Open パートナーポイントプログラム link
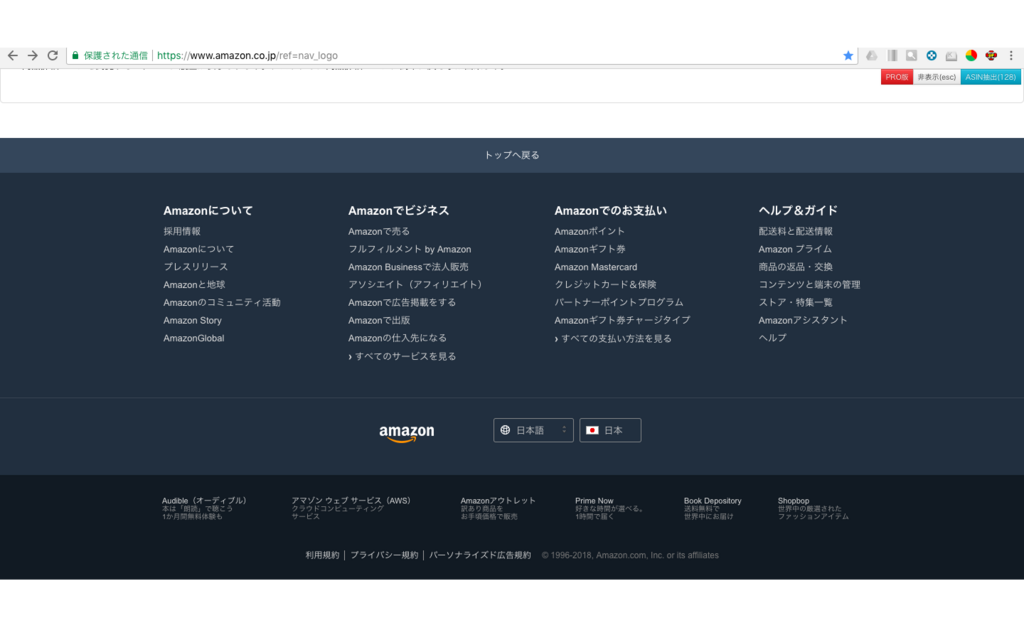Viewport: 1024px width, 640px height. [619, 302]
